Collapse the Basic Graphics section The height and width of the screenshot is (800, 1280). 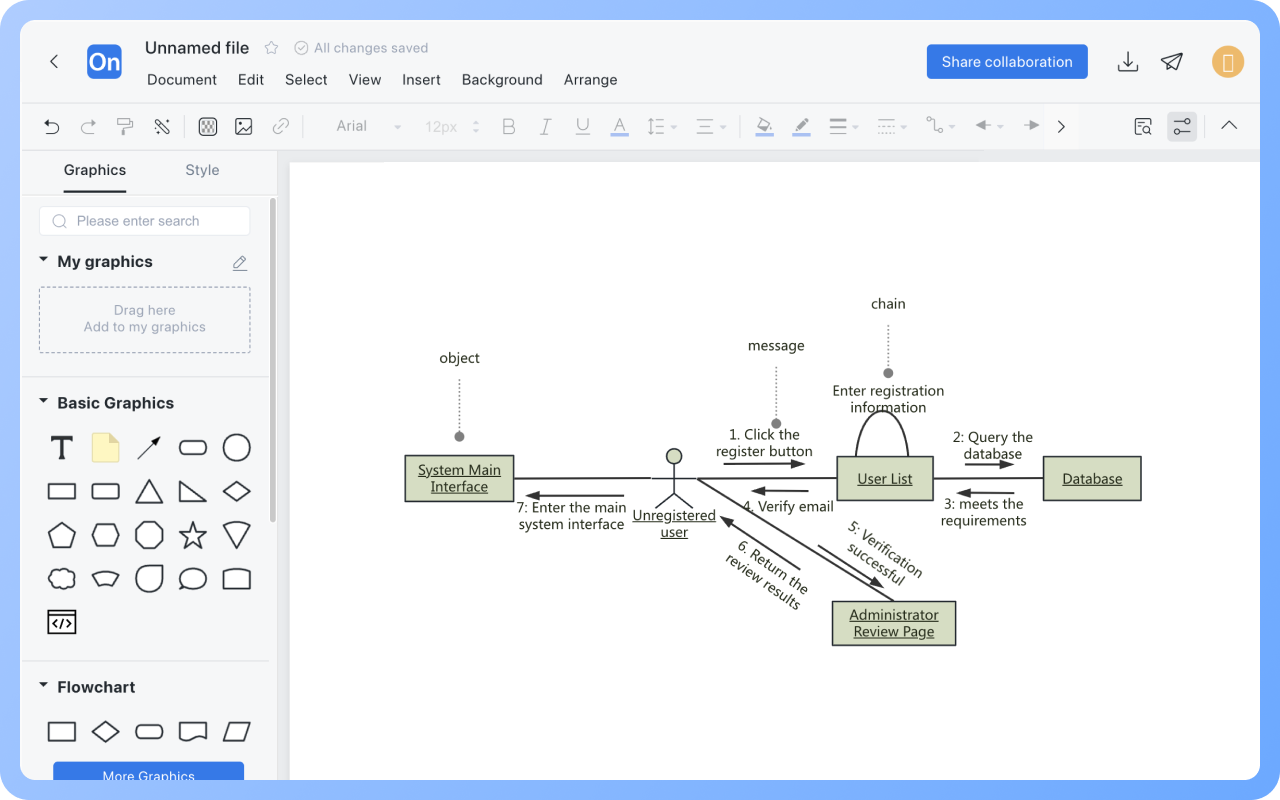43,401
